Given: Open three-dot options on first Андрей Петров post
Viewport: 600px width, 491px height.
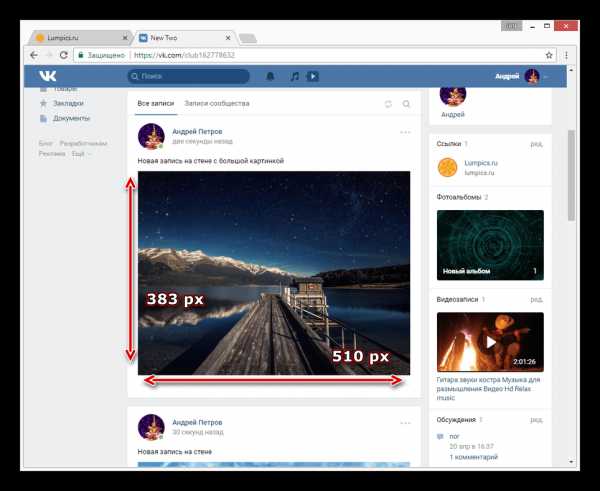Looking at the screenshot, I should pos(405,132).
